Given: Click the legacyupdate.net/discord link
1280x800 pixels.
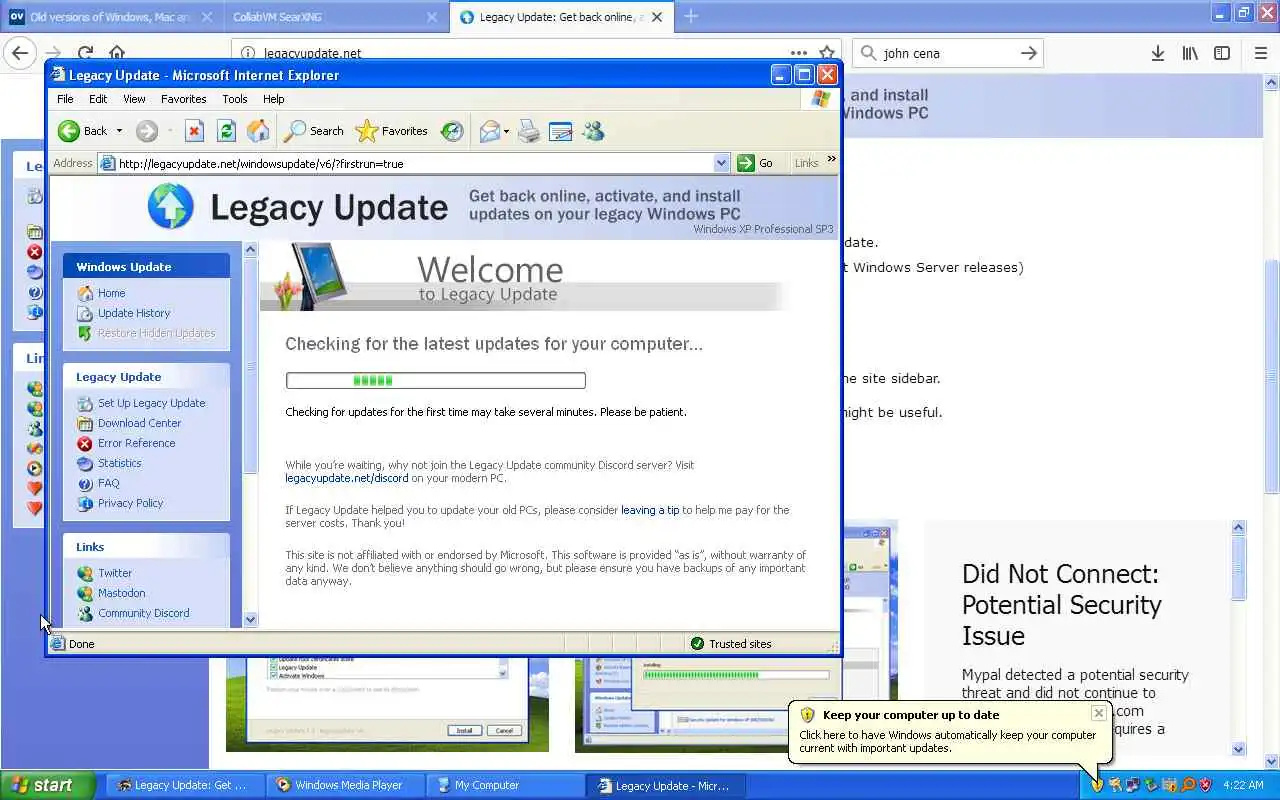Looking at the screenshot, I should (346, 478).
